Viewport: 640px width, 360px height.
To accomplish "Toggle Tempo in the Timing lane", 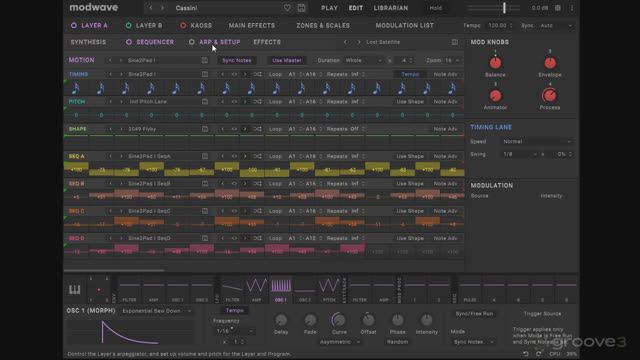I will (x=410, y=74).
